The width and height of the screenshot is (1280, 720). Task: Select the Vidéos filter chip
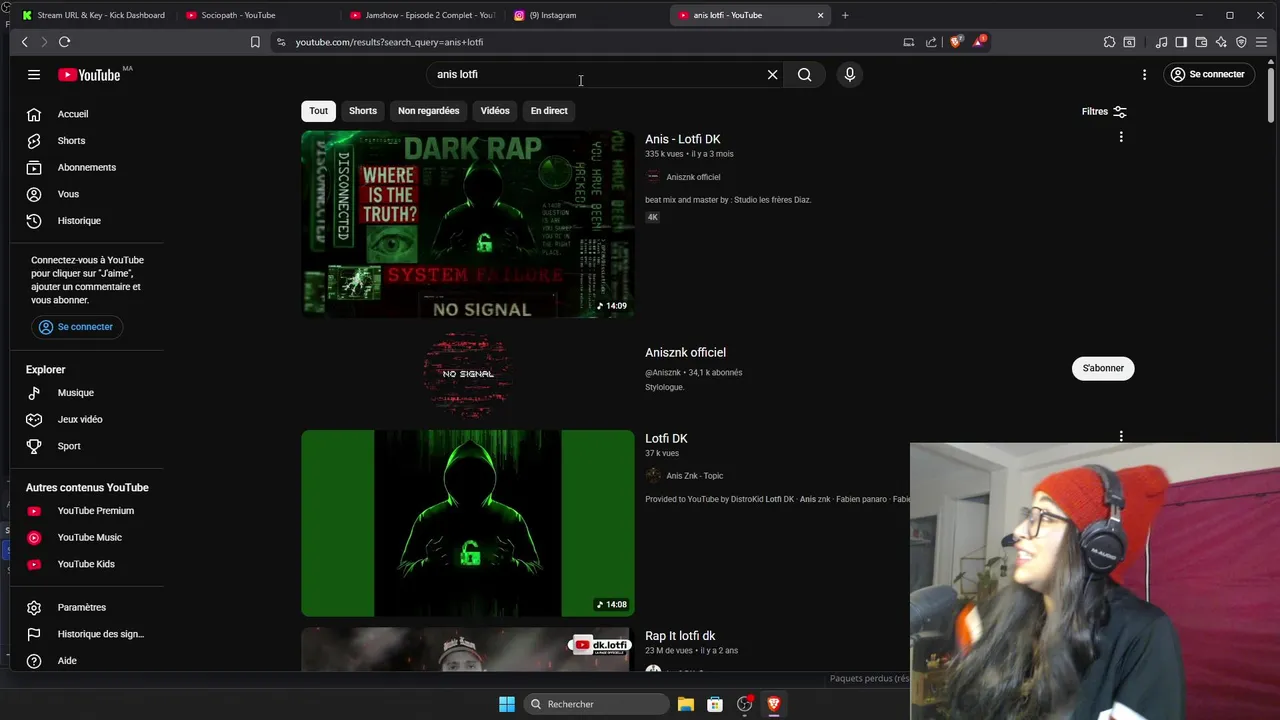(495, 111)
